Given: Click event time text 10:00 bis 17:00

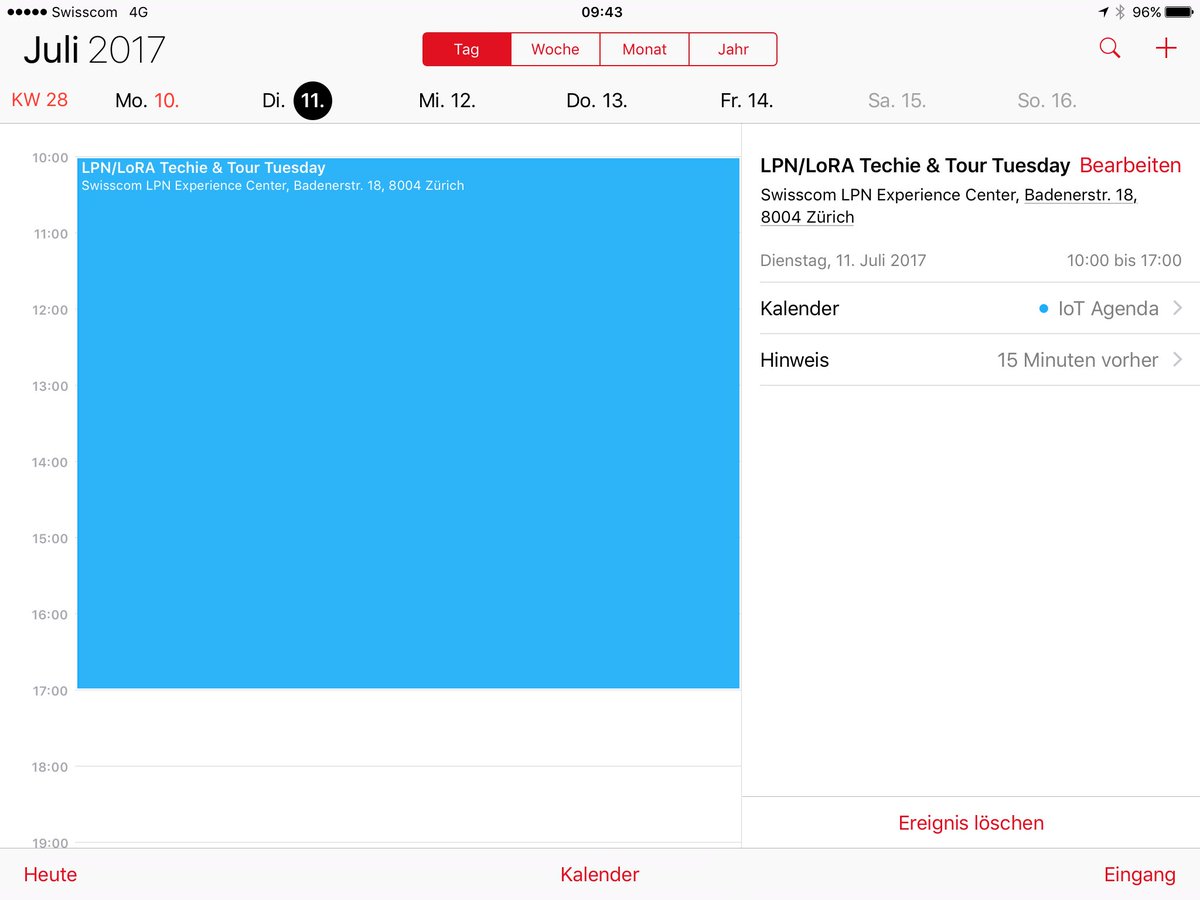Looking at the screenshot, I should pyautogui.click(x=1124, y=260).
